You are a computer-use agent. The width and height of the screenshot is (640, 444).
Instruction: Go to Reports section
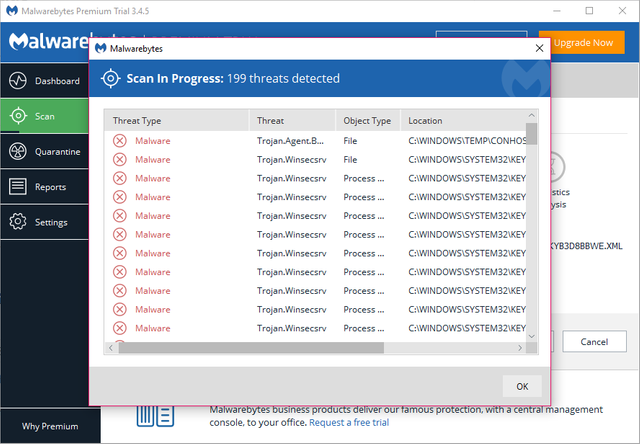[x=44, y=187]
